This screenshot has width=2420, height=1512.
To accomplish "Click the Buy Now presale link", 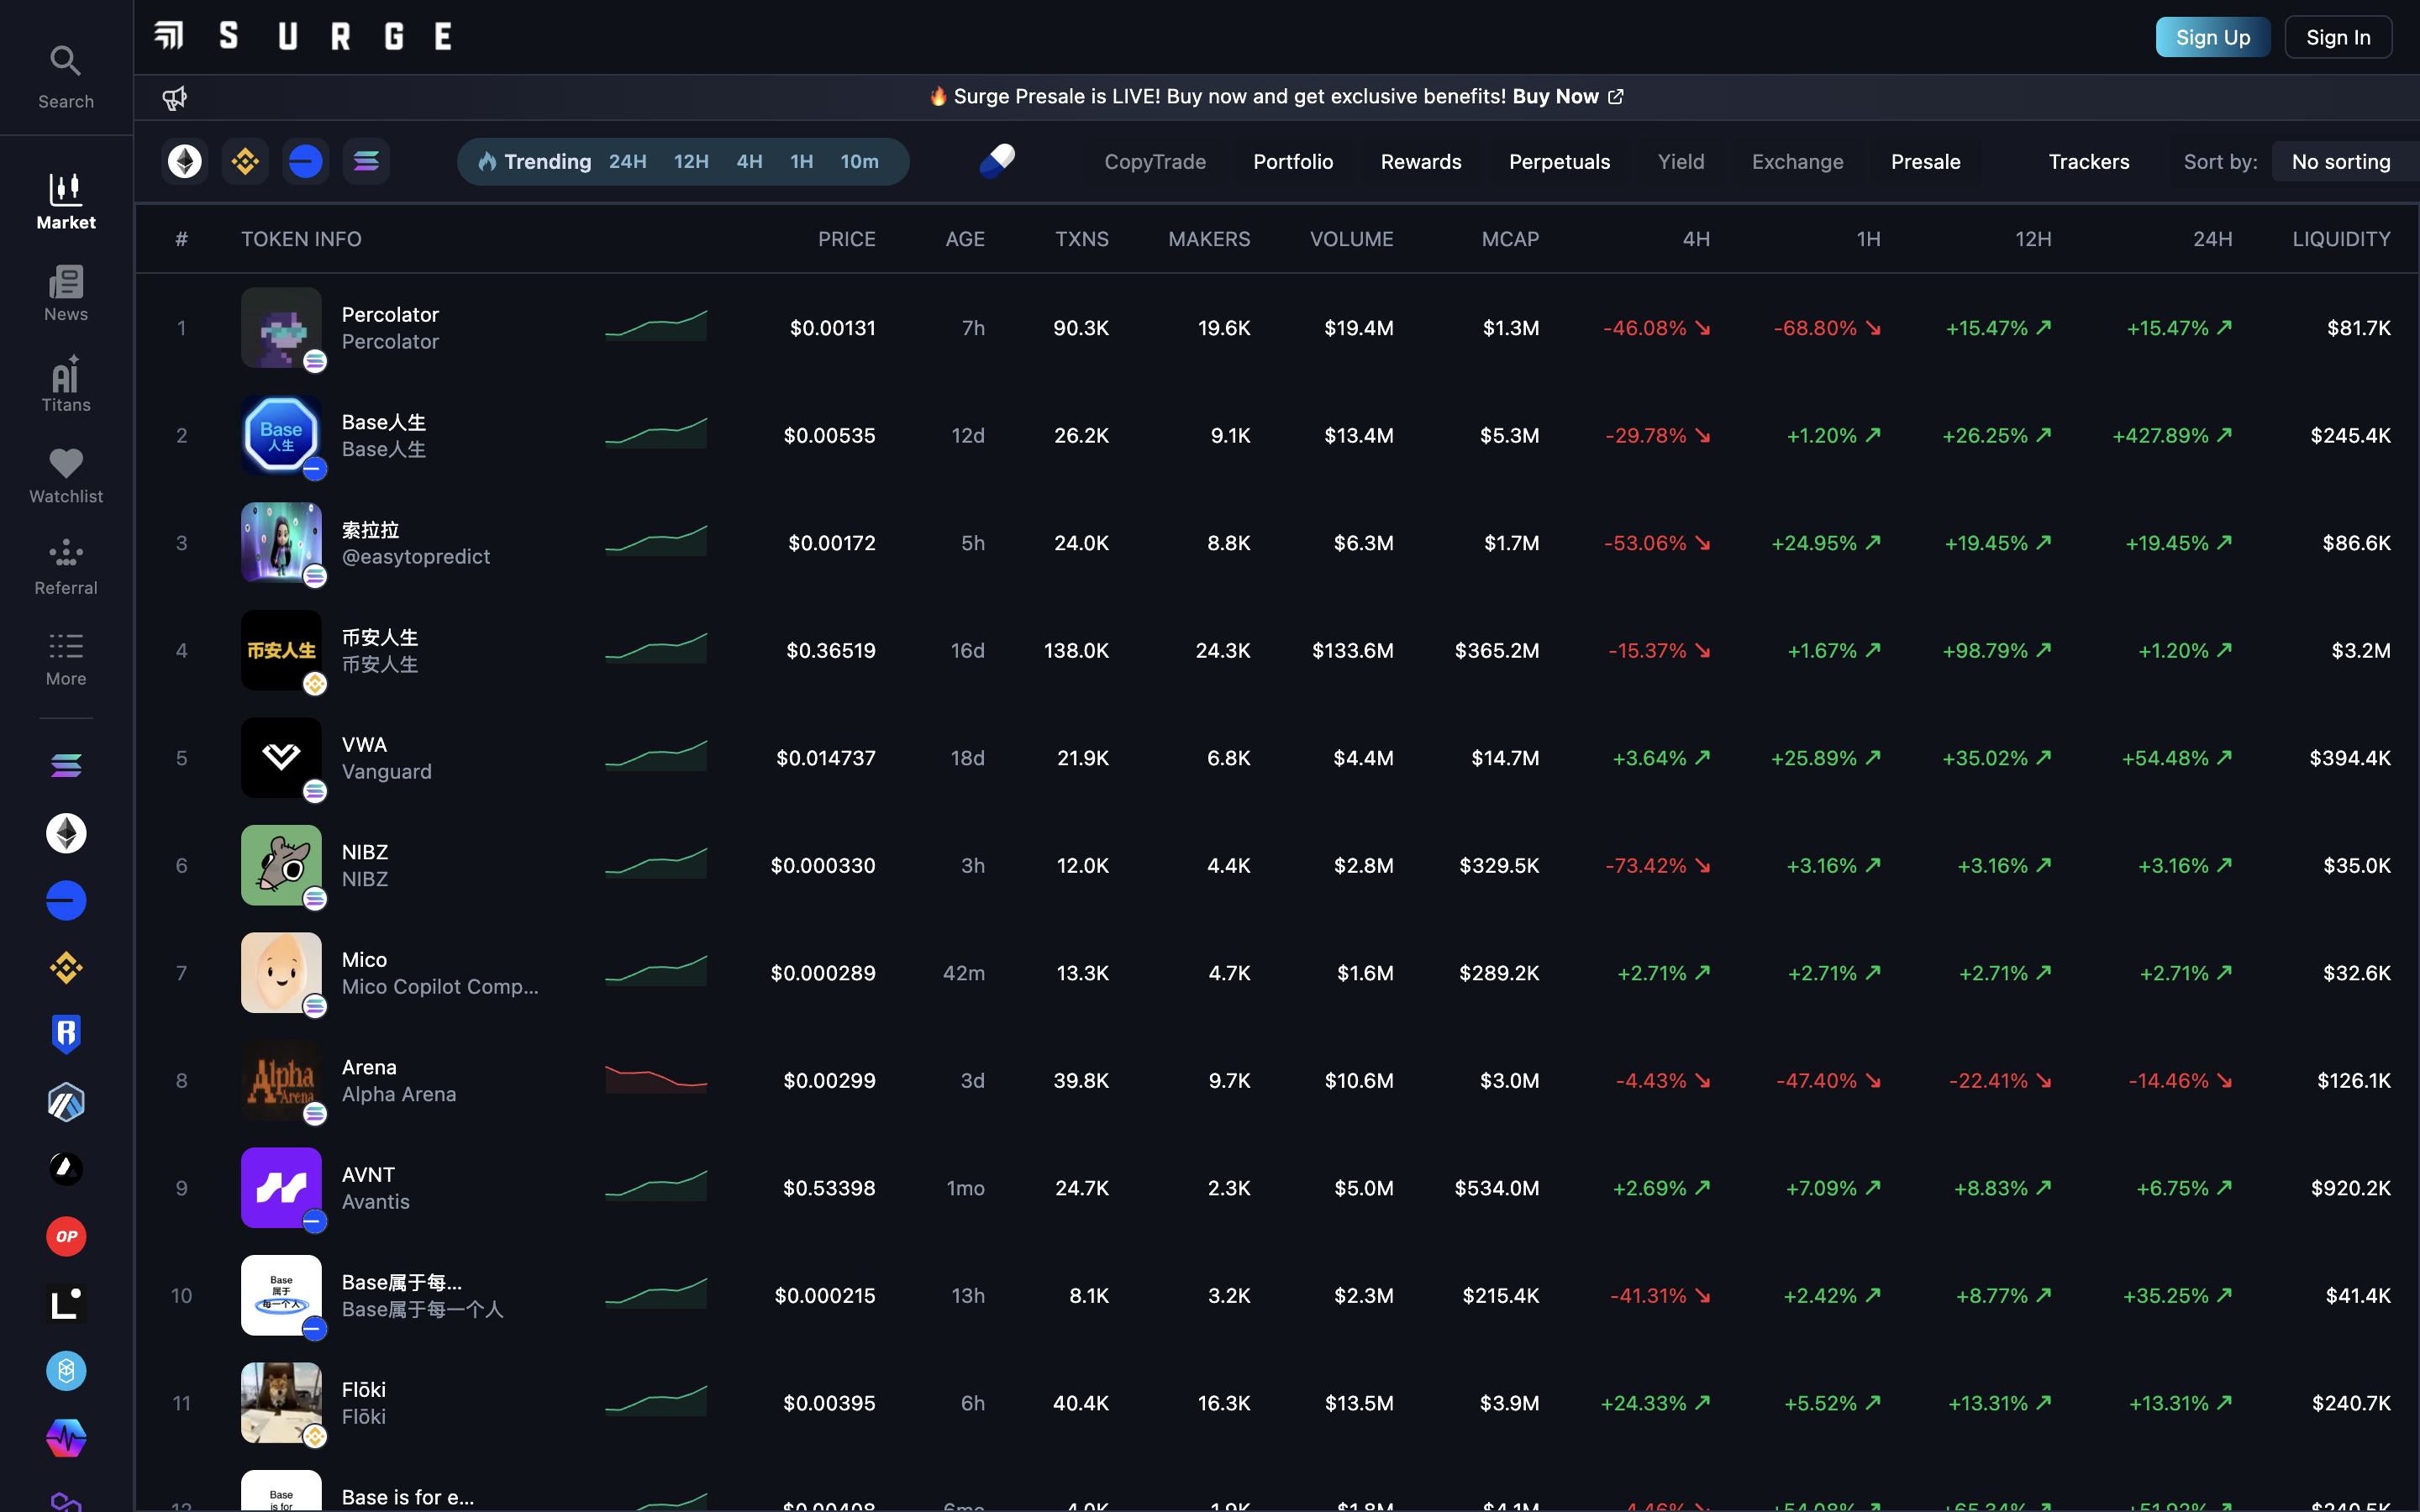I will [x=1556, y=96].
